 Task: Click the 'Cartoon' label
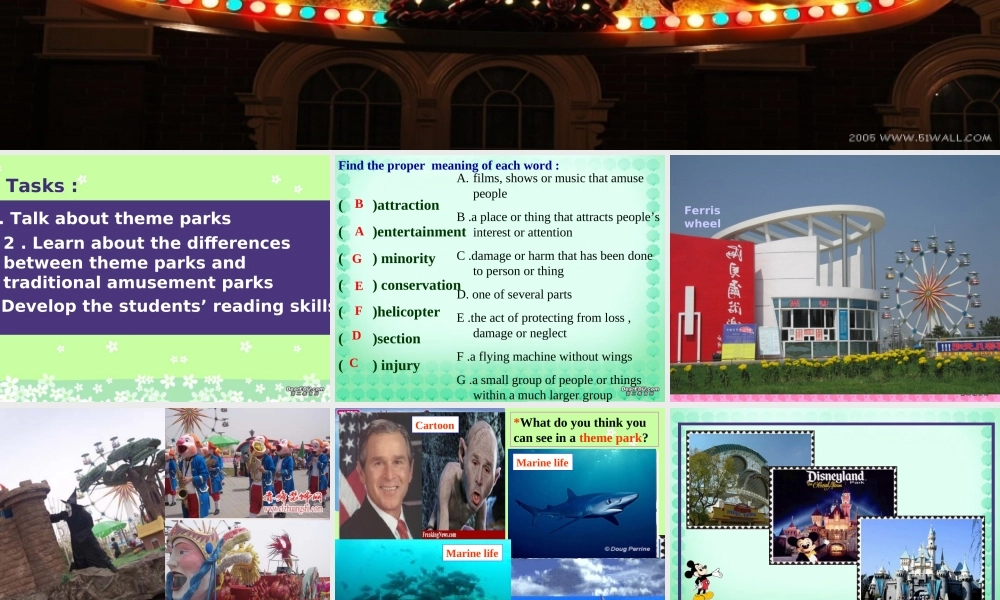(434, 425)
